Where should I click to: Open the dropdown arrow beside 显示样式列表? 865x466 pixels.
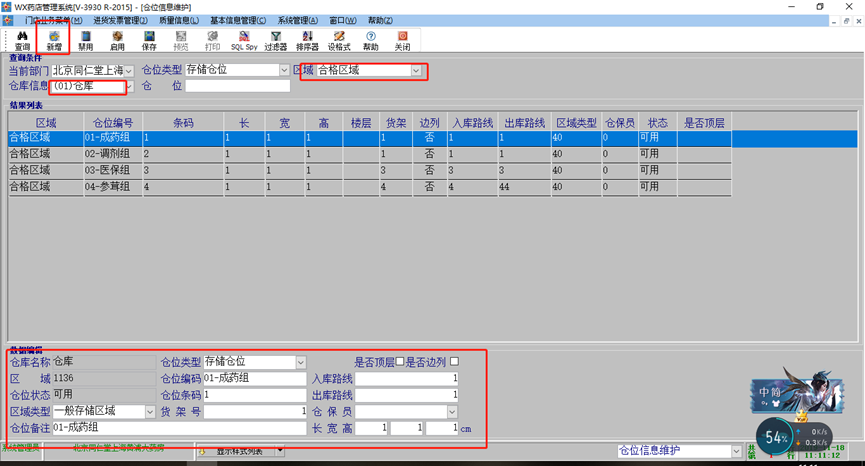(x=280, y=451)
